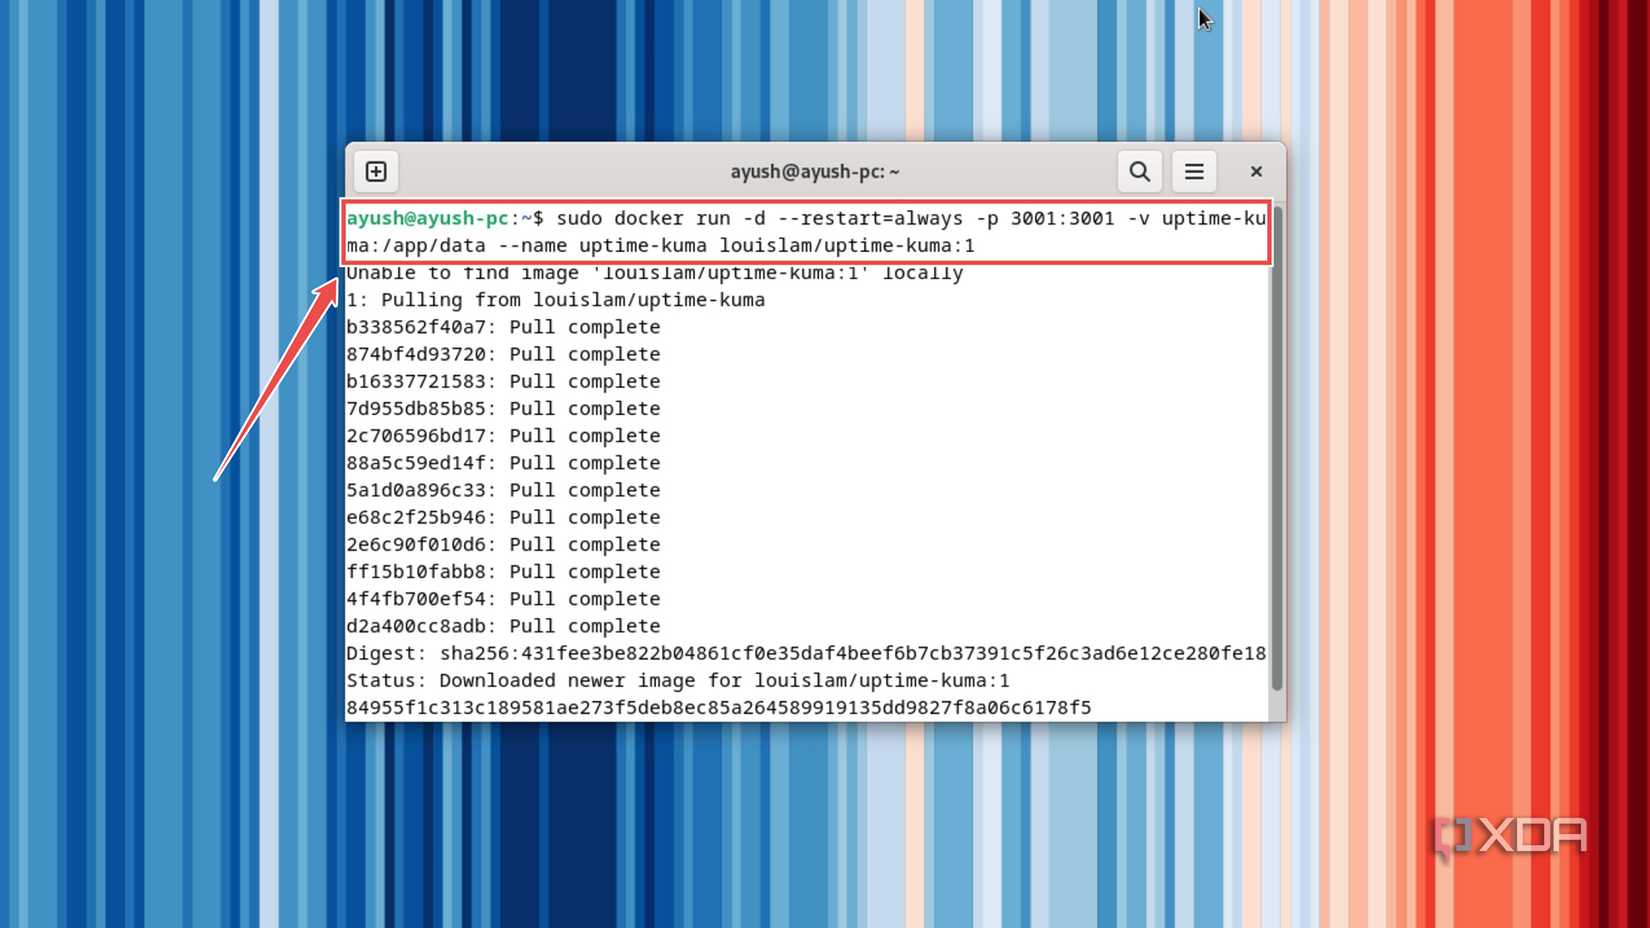Open the terminal hamburger menu
The width and height of the screenshot is (1650, 928).
pyautogui.click(x=1194, y=172)
